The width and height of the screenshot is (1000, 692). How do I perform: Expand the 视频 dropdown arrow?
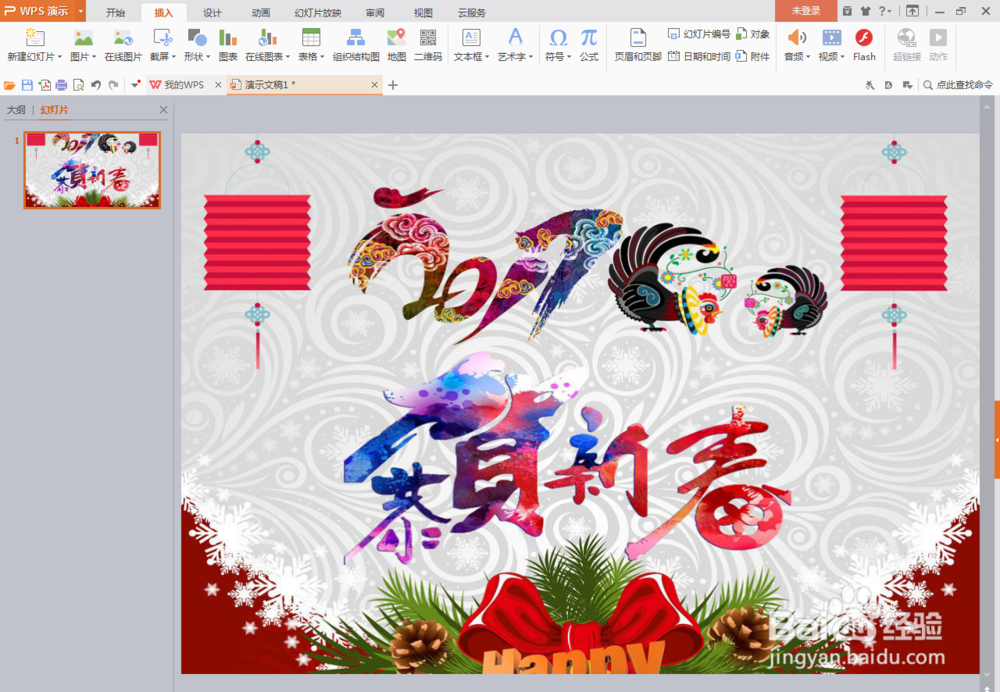point(842,57)
